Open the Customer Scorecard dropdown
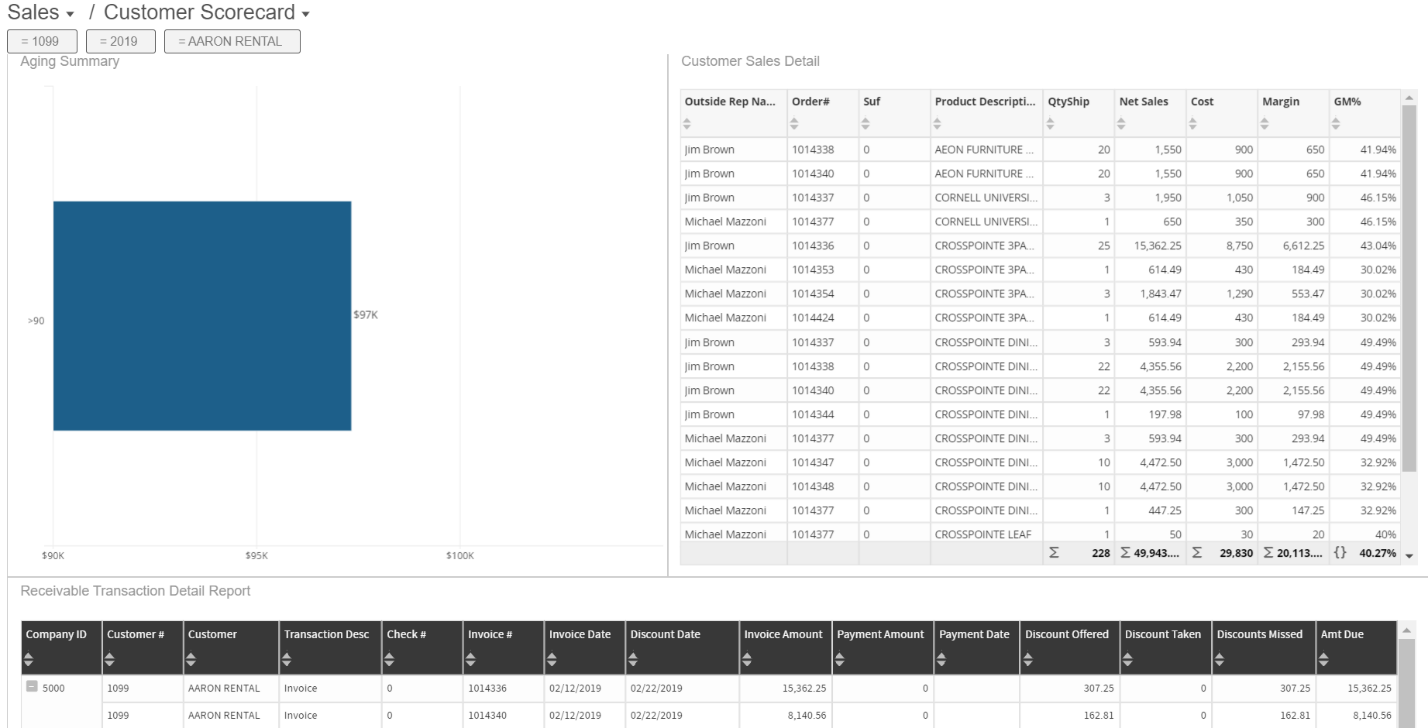The height and width of the screenshot is (728, 1428). tap(305, 13)
